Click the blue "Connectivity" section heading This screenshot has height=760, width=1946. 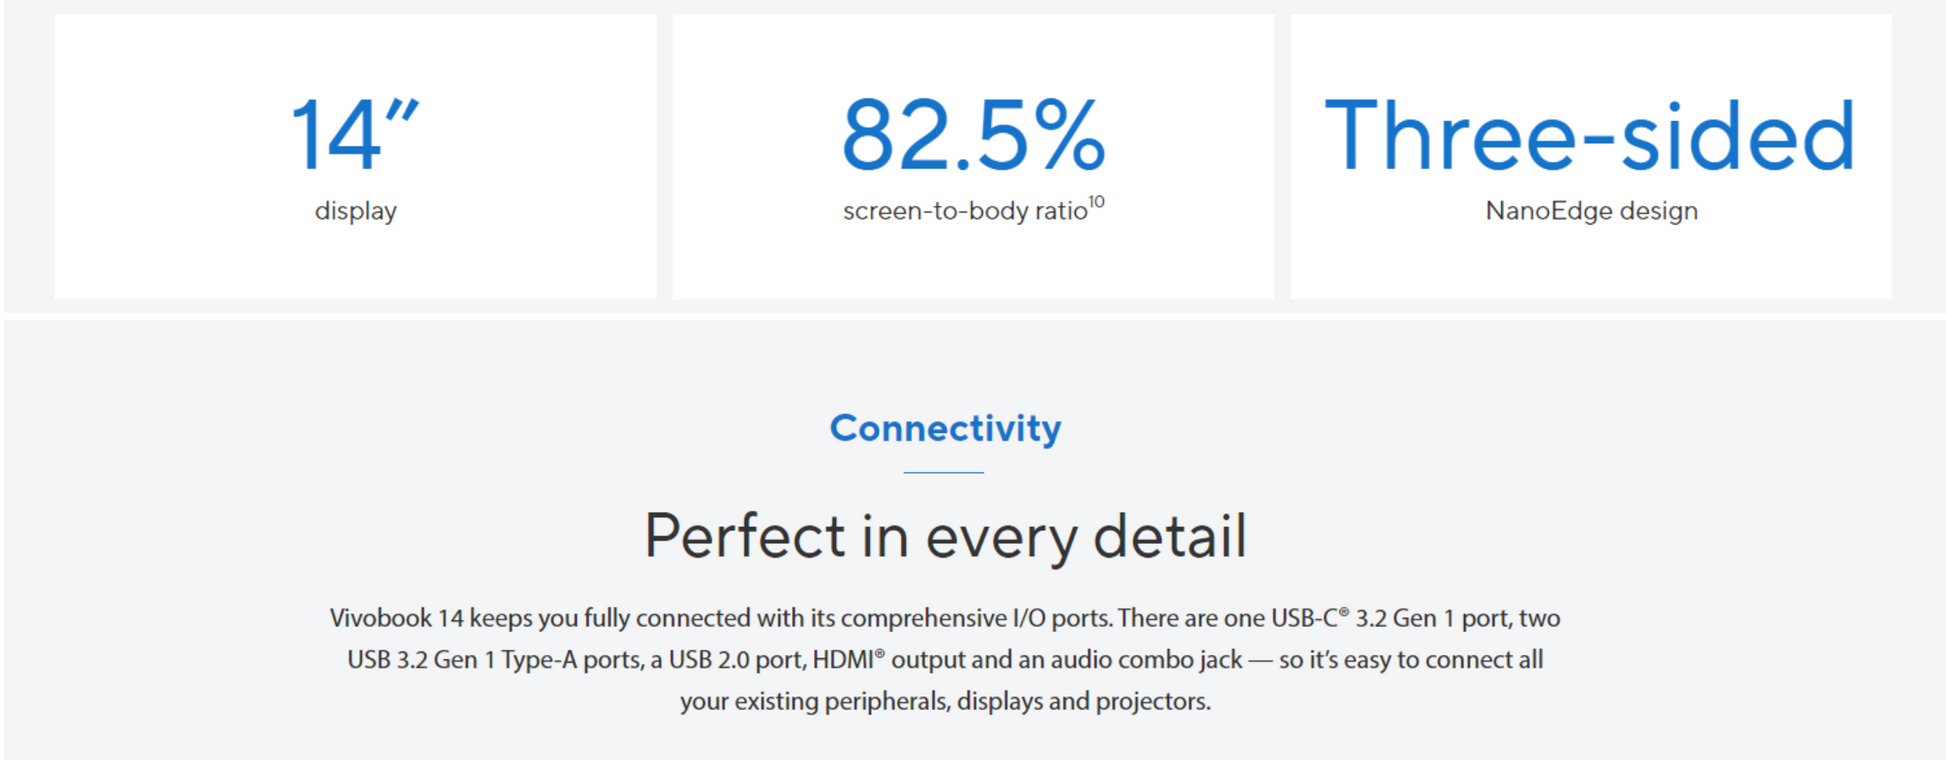[x=945, y=428]
